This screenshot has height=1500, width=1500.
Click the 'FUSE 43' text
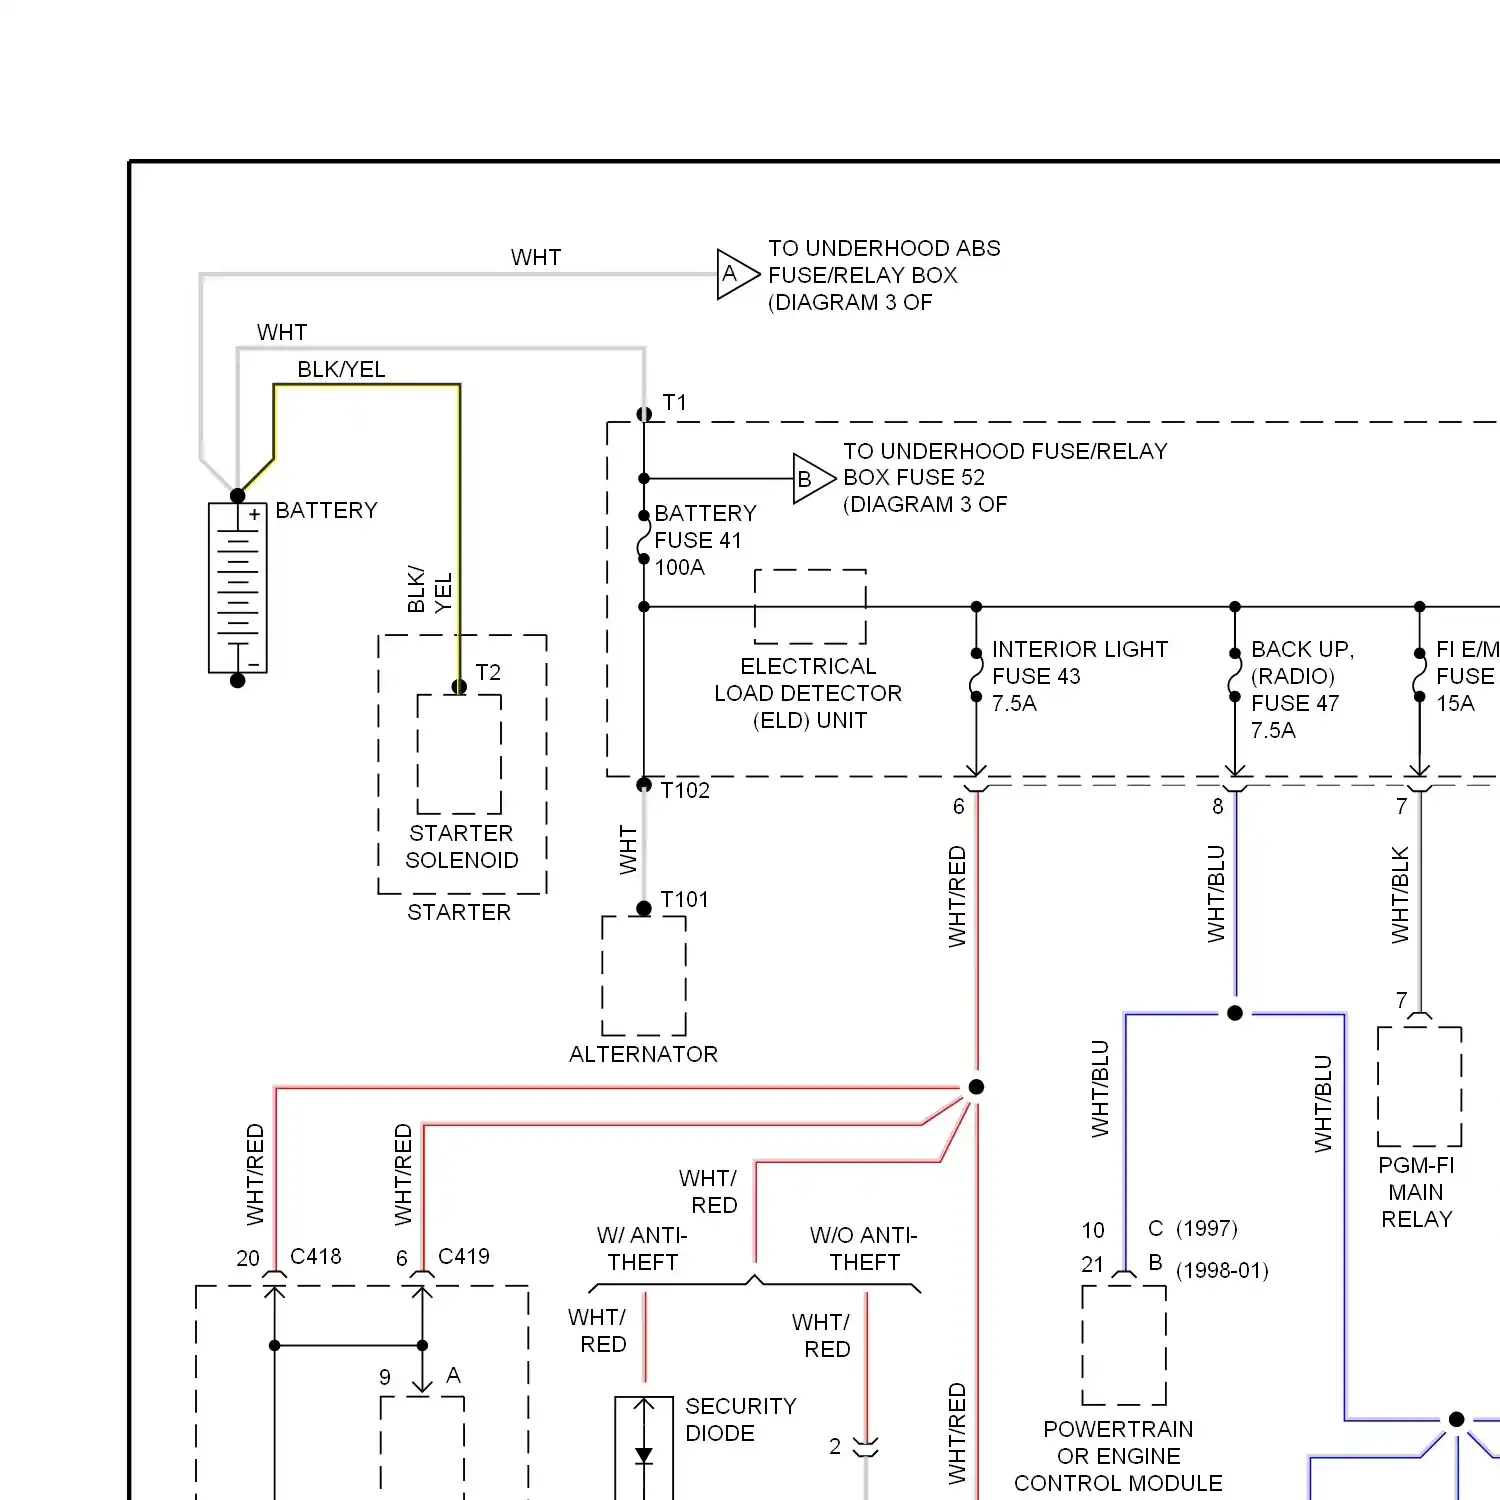1036,676
